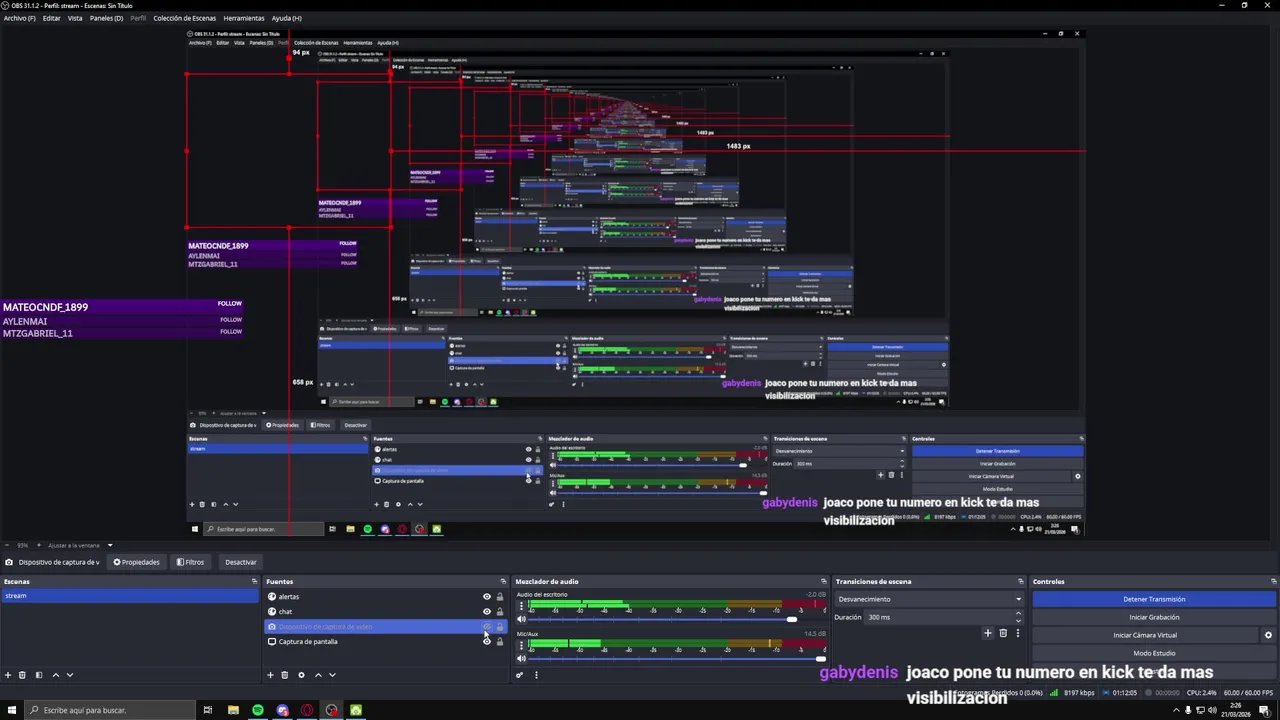Remove selected source with Fuentes trash icon
This screenshot has width=1280, height=720.
point(284,675)
